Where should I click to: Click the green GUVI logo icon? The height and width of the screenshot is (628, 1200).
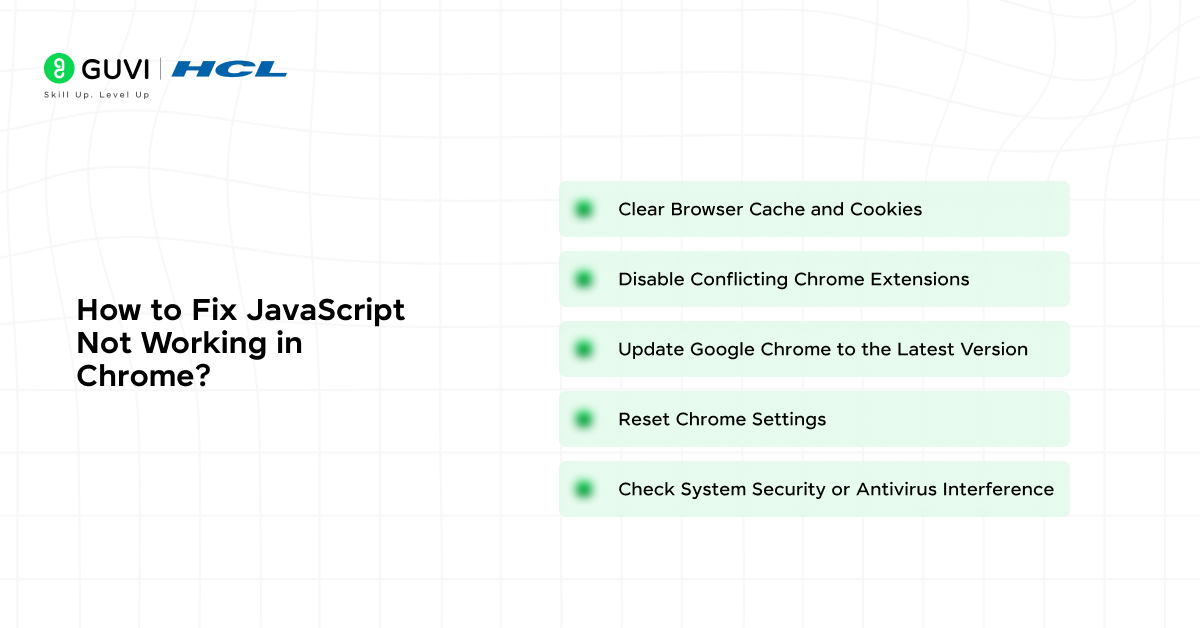point(60,68)
